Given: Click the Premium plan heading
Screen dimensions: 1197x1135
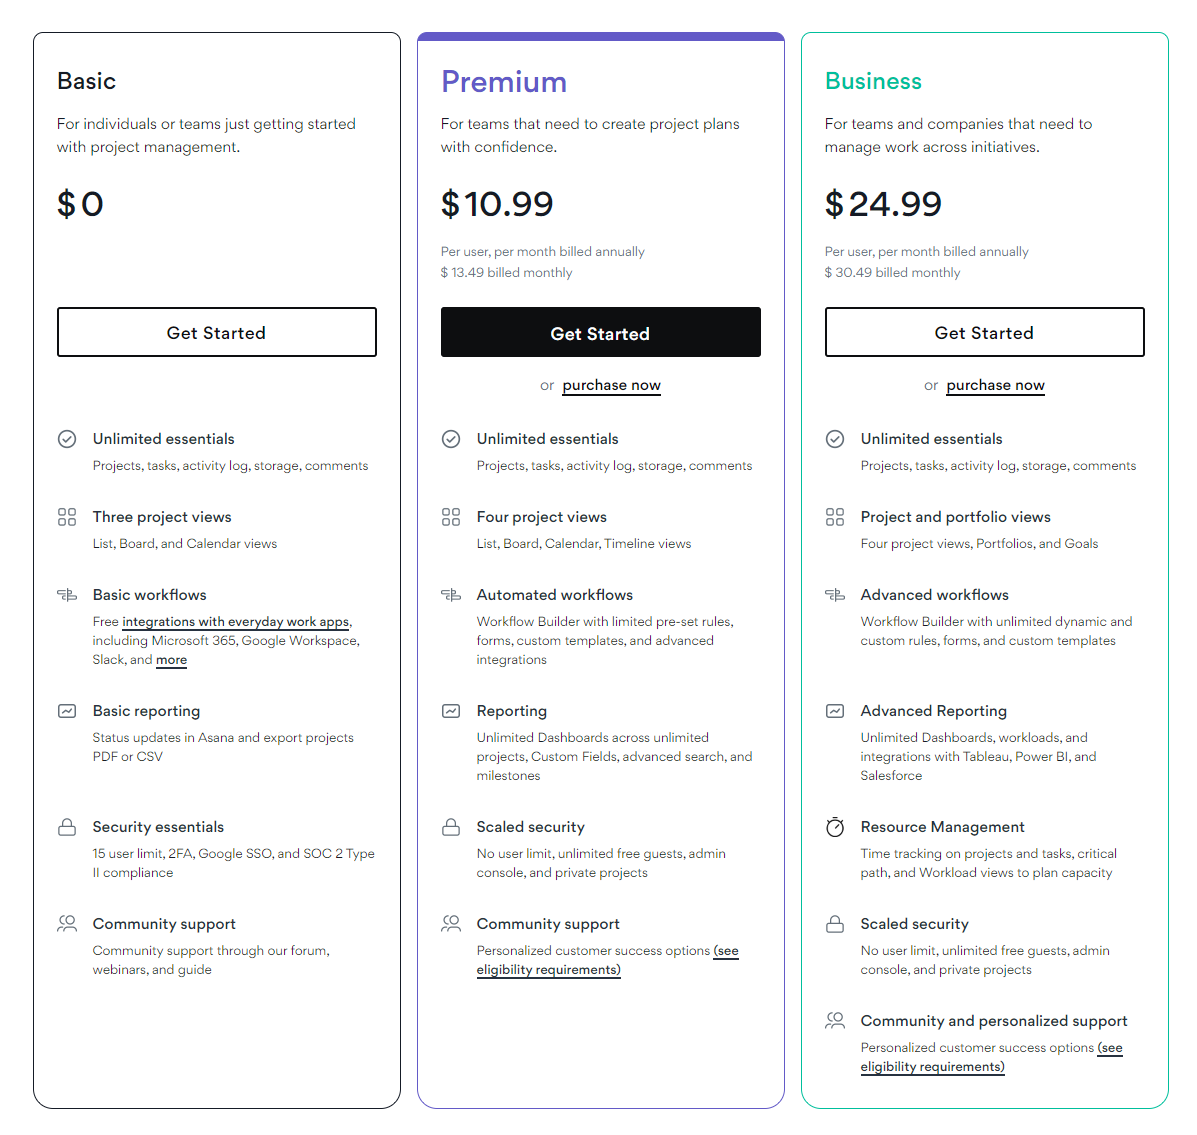Looking at the screenshot, I should click(504, 82).
